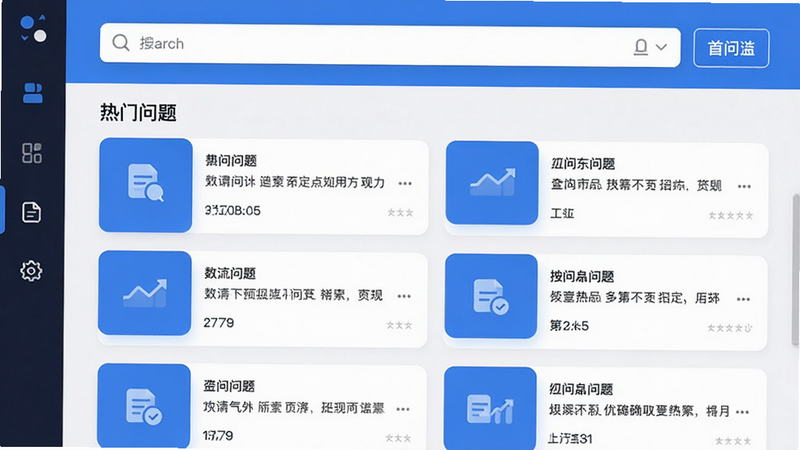
Task: Open the 查问问题 card title
Action: click(x=229, y=386)
